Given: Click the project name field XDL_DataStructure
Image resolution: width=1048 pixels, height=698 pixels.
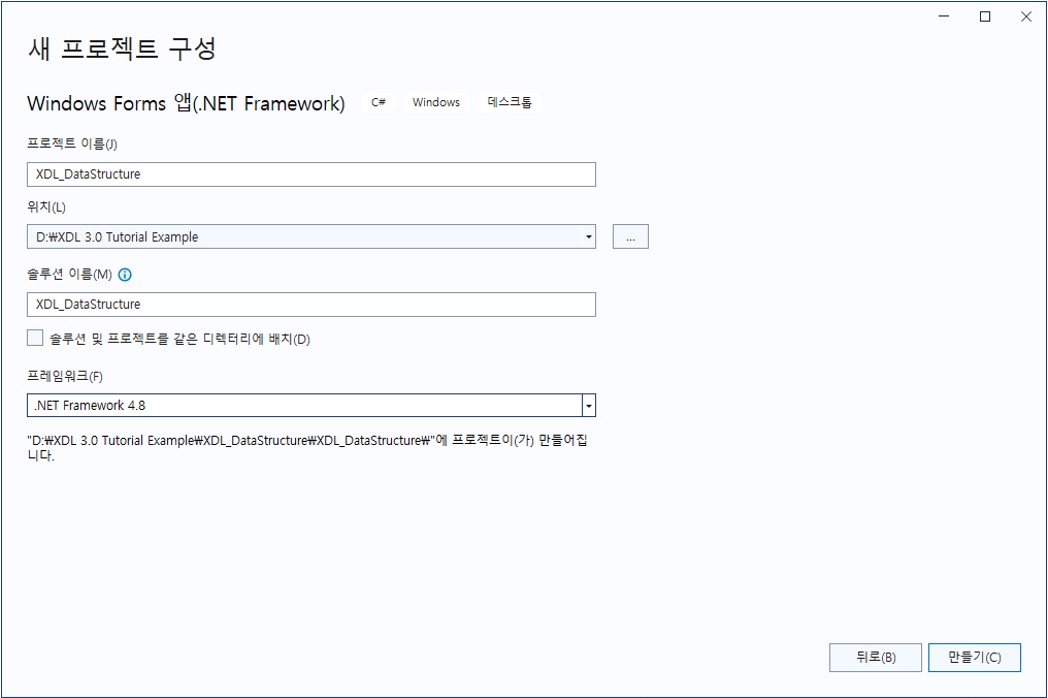Looking at the screenshot, I should click(x=311, y=174).
